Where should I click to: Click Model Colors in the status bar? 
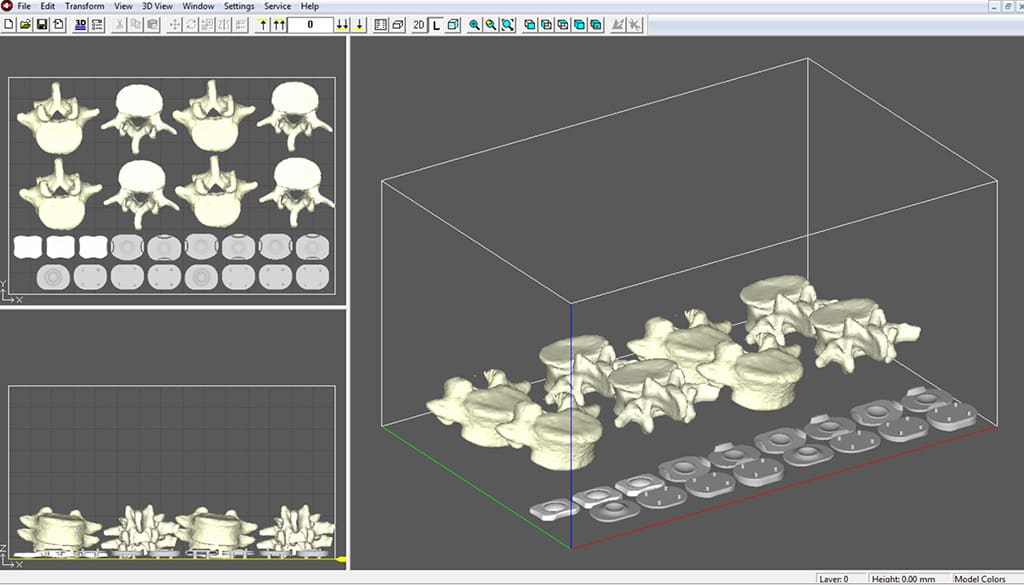click(979, 579)
